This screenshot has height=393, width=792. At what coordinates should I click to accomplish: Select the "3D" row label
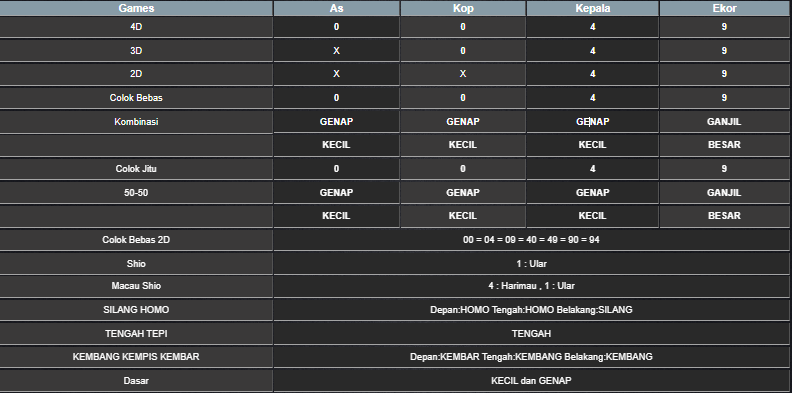click(x=136, y=51)
